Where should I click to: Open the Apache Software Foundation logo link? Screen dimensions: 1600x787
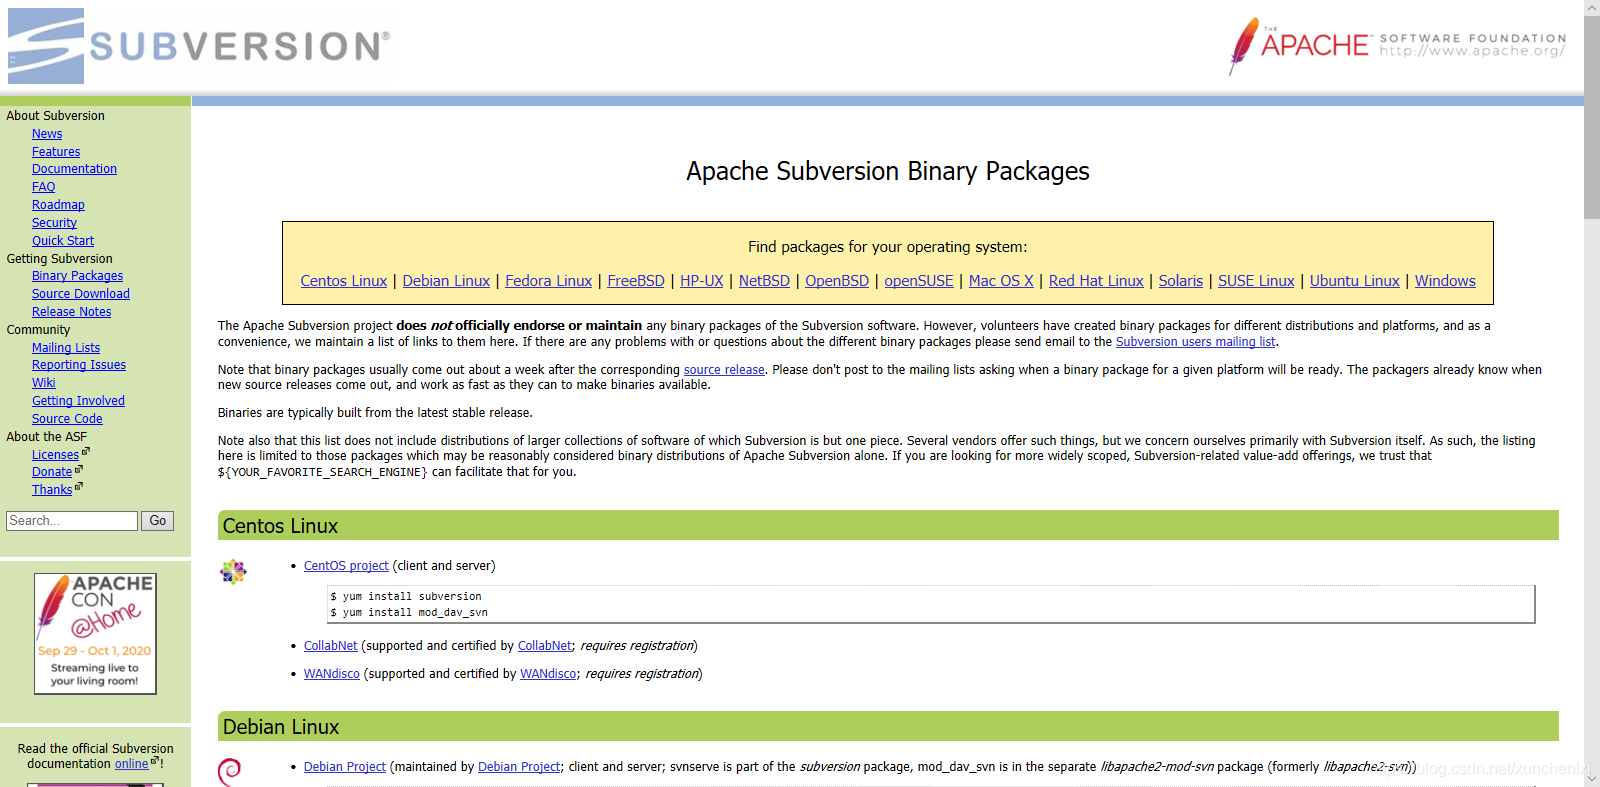click(1397, 46)
